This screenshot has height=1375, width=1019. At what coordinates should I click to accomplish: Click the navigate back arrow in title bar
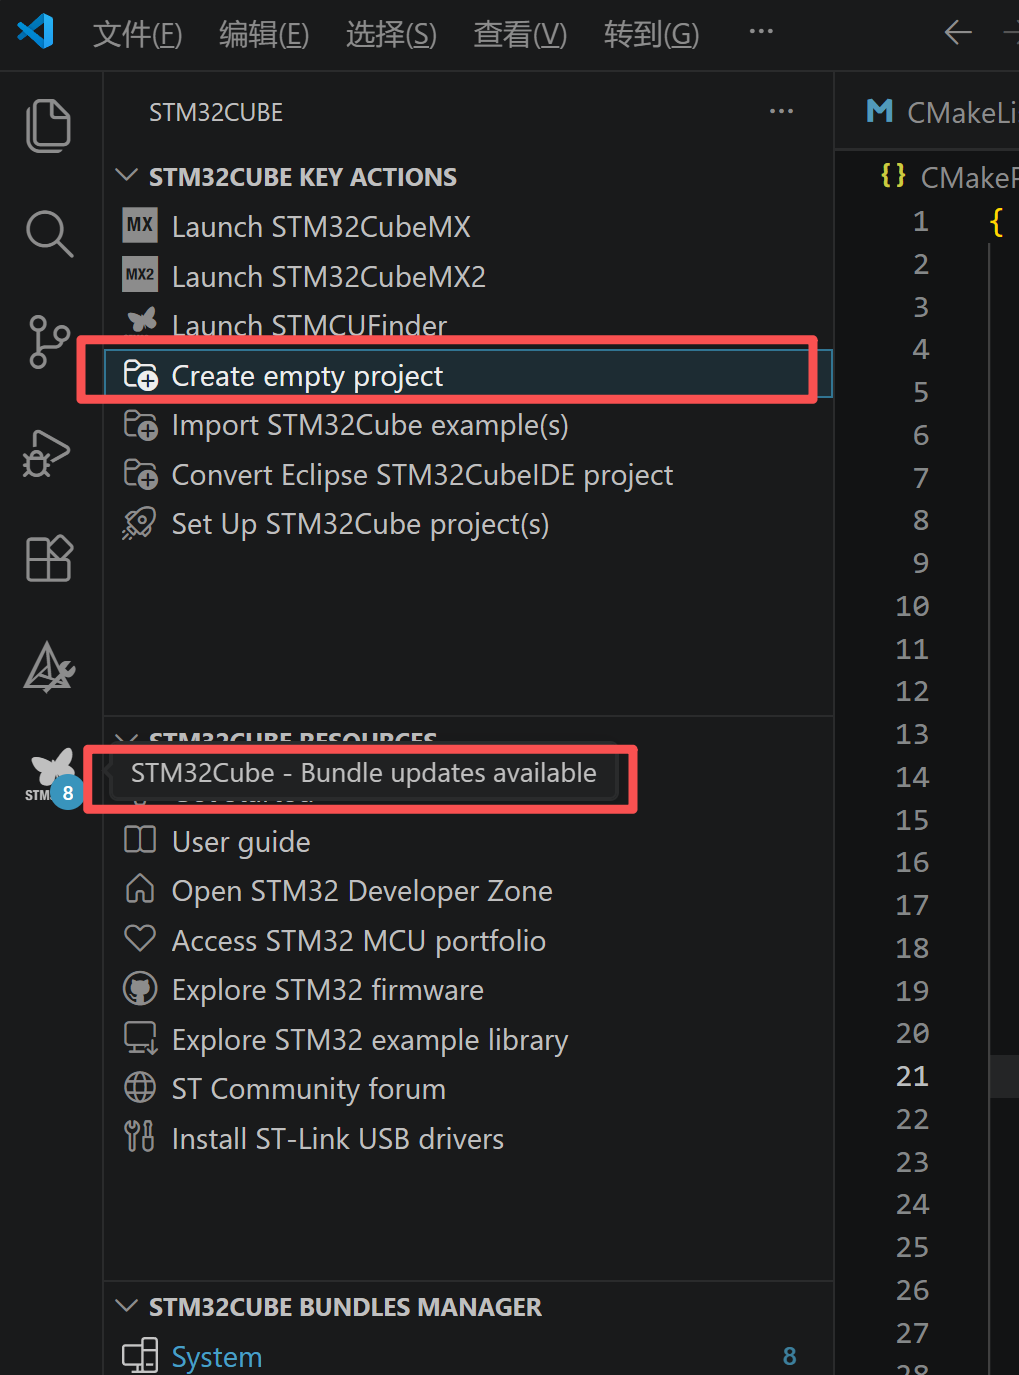pos(958,33)
